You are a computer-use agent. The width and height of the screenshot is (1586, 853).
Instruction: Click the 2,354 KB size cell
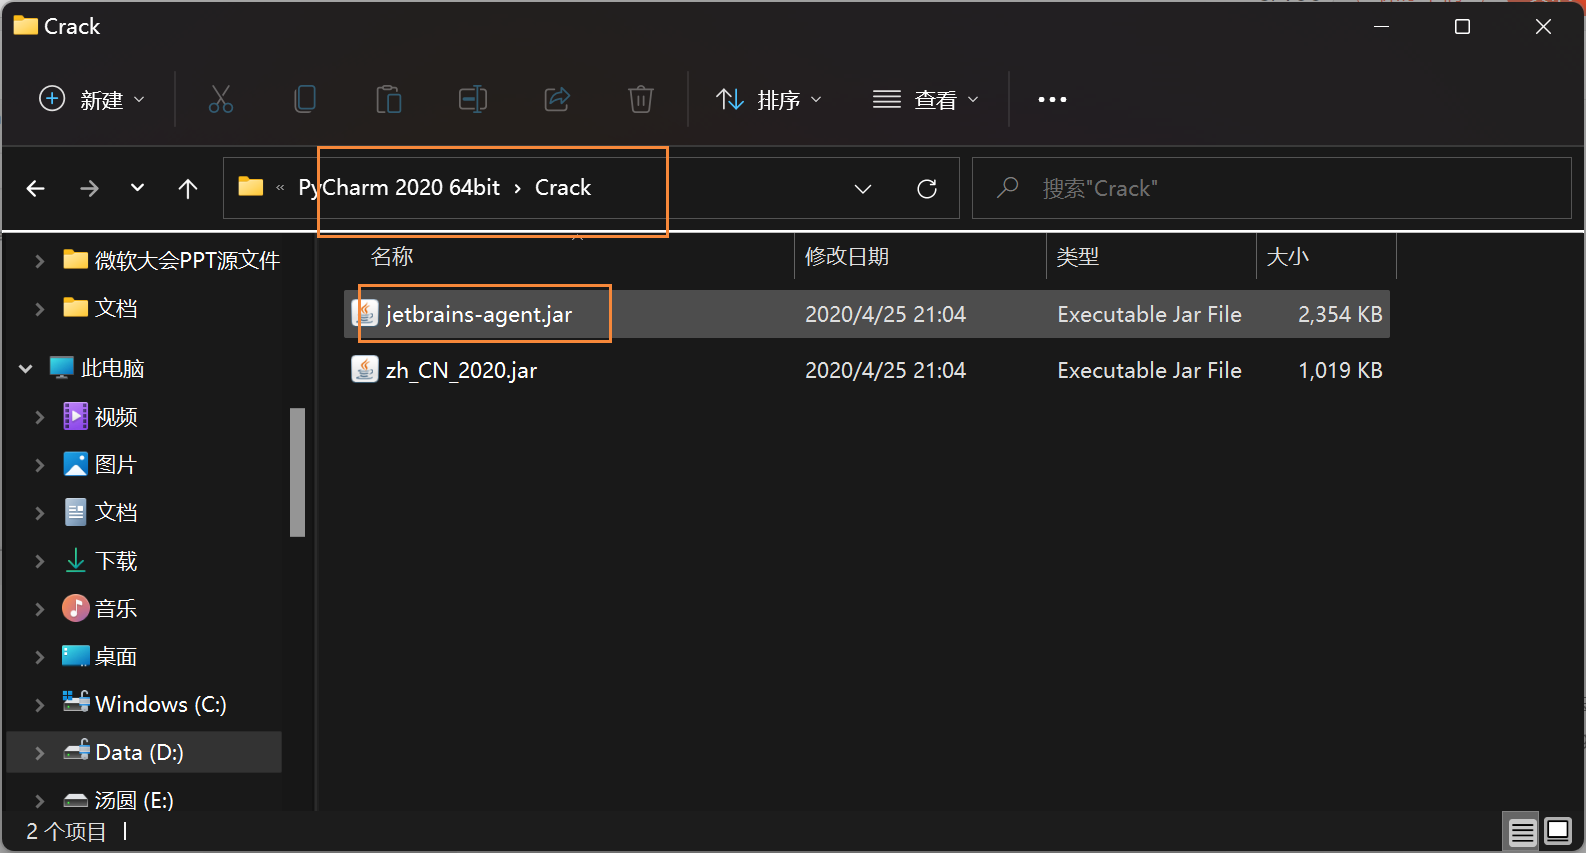(x=1340, y=314)
